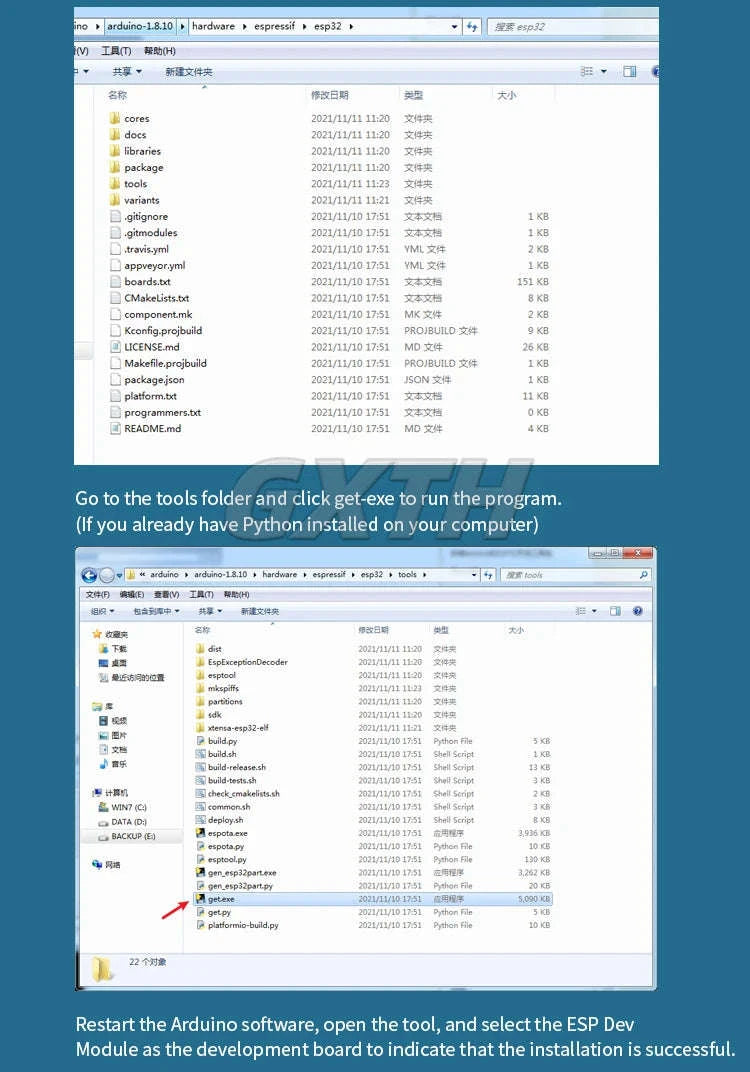Select the WIN7 (C:) drive in the sidebar

128,807
